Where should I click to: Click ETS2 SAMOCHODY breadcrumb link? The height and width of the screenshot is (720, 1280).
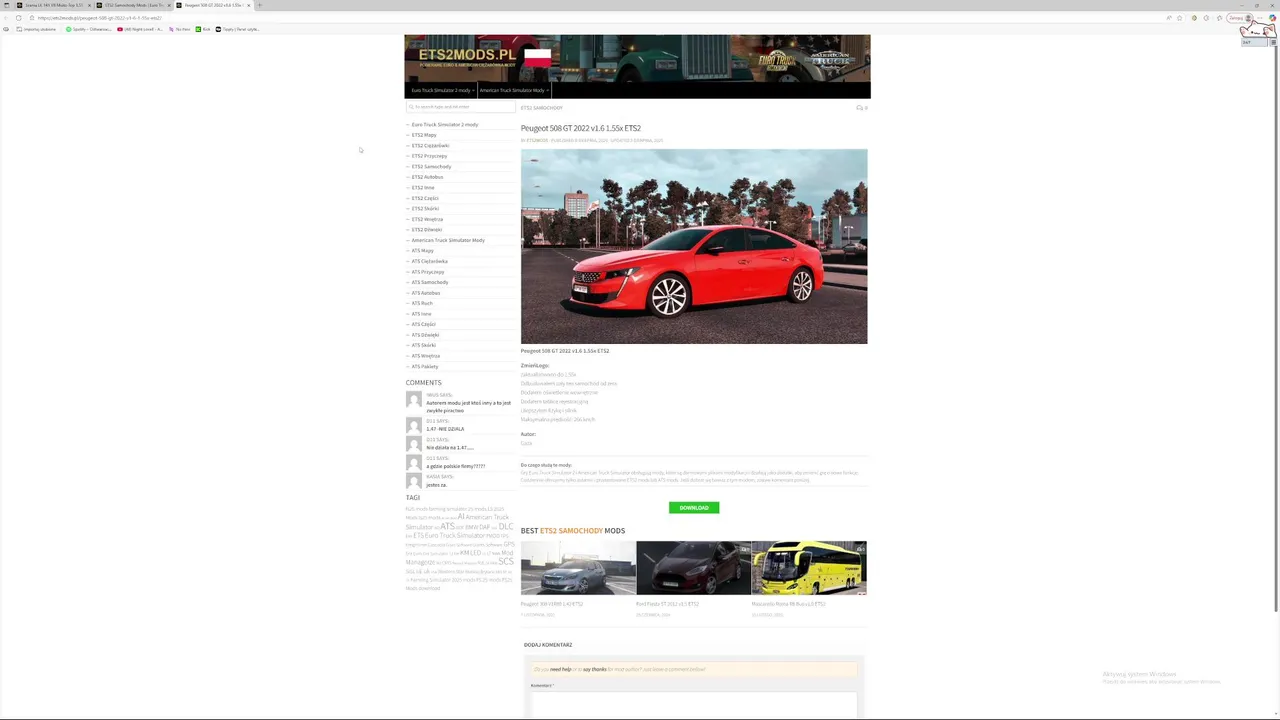click(x=541, y=108)
